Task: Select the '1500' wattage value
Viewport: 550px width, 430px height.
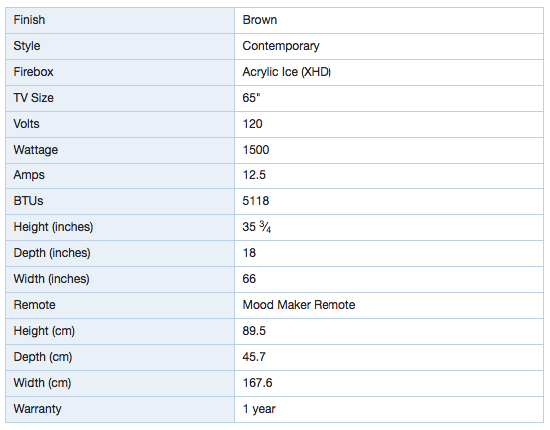Action: 256,150
